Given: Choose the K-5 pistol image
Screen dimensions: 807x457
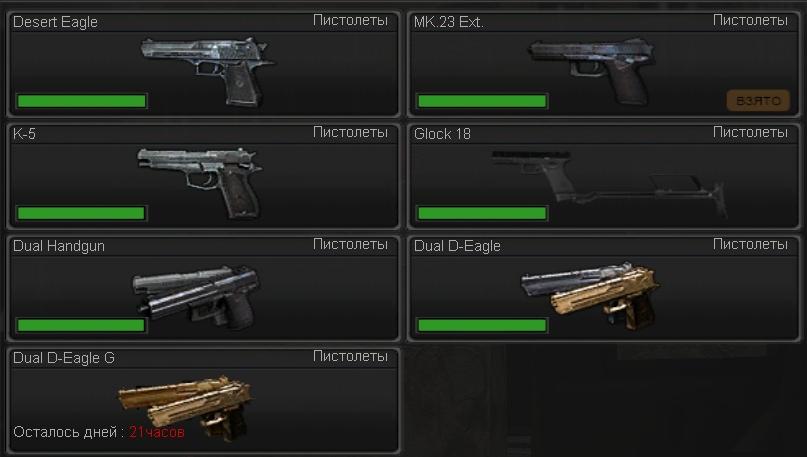Looking at the screenshot, I should coord(200,183).
